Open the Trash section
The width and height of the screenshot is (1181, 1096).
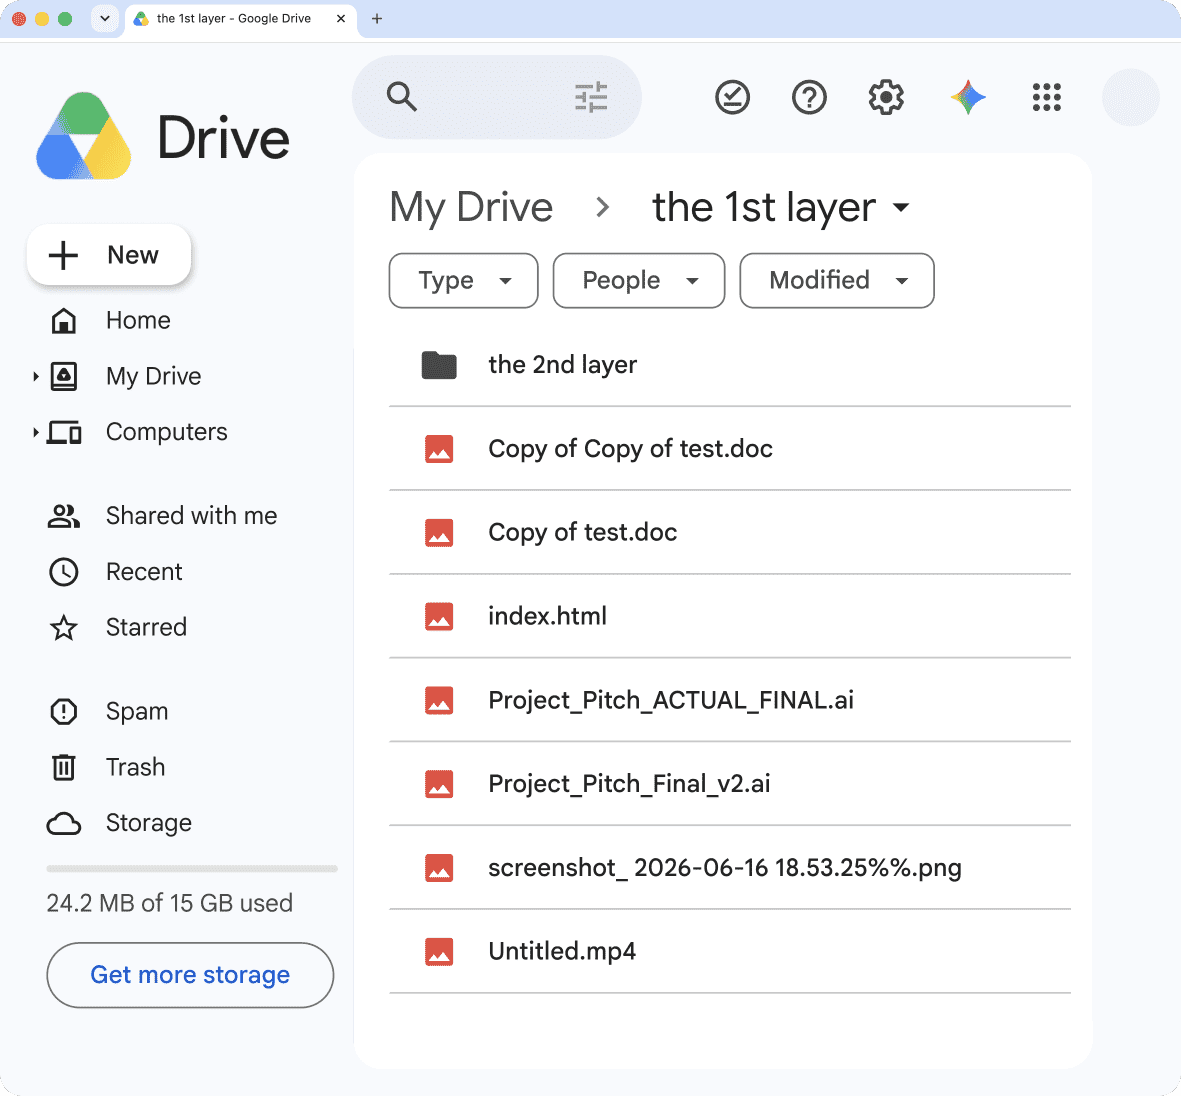pos(136,767)
